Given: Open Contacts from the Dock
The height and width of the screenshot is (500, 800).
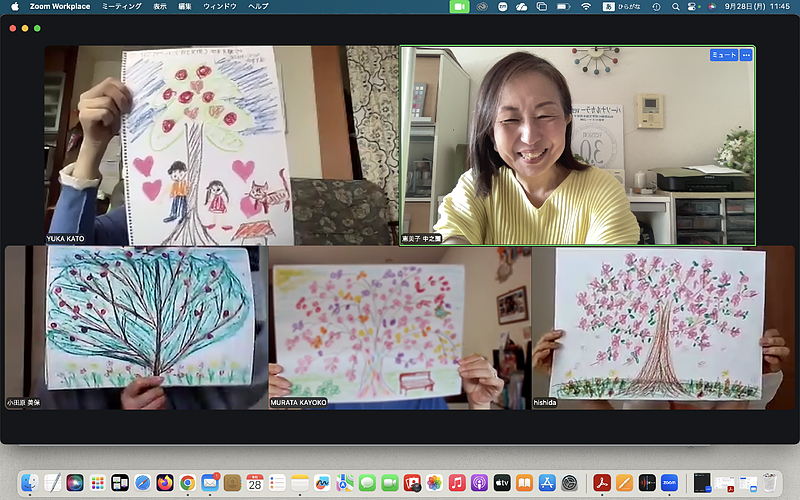Looking at the screenshot, I should tap(232, 482).
